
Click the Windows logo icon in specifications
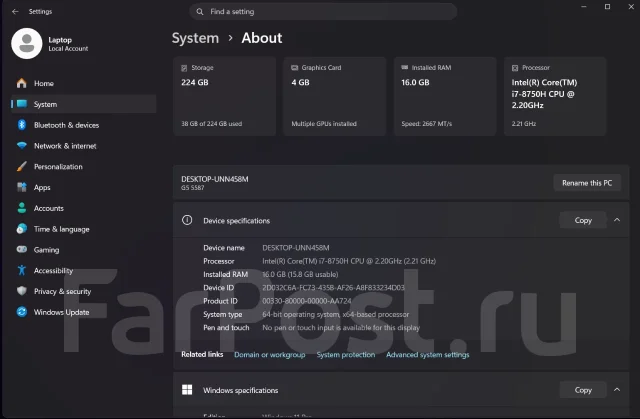point(187,390)
